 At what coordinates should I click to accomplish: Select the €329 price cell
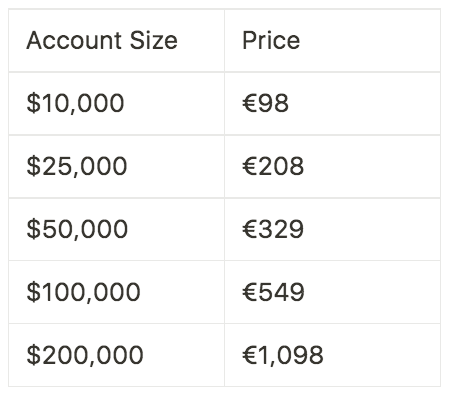click(332, 229)
